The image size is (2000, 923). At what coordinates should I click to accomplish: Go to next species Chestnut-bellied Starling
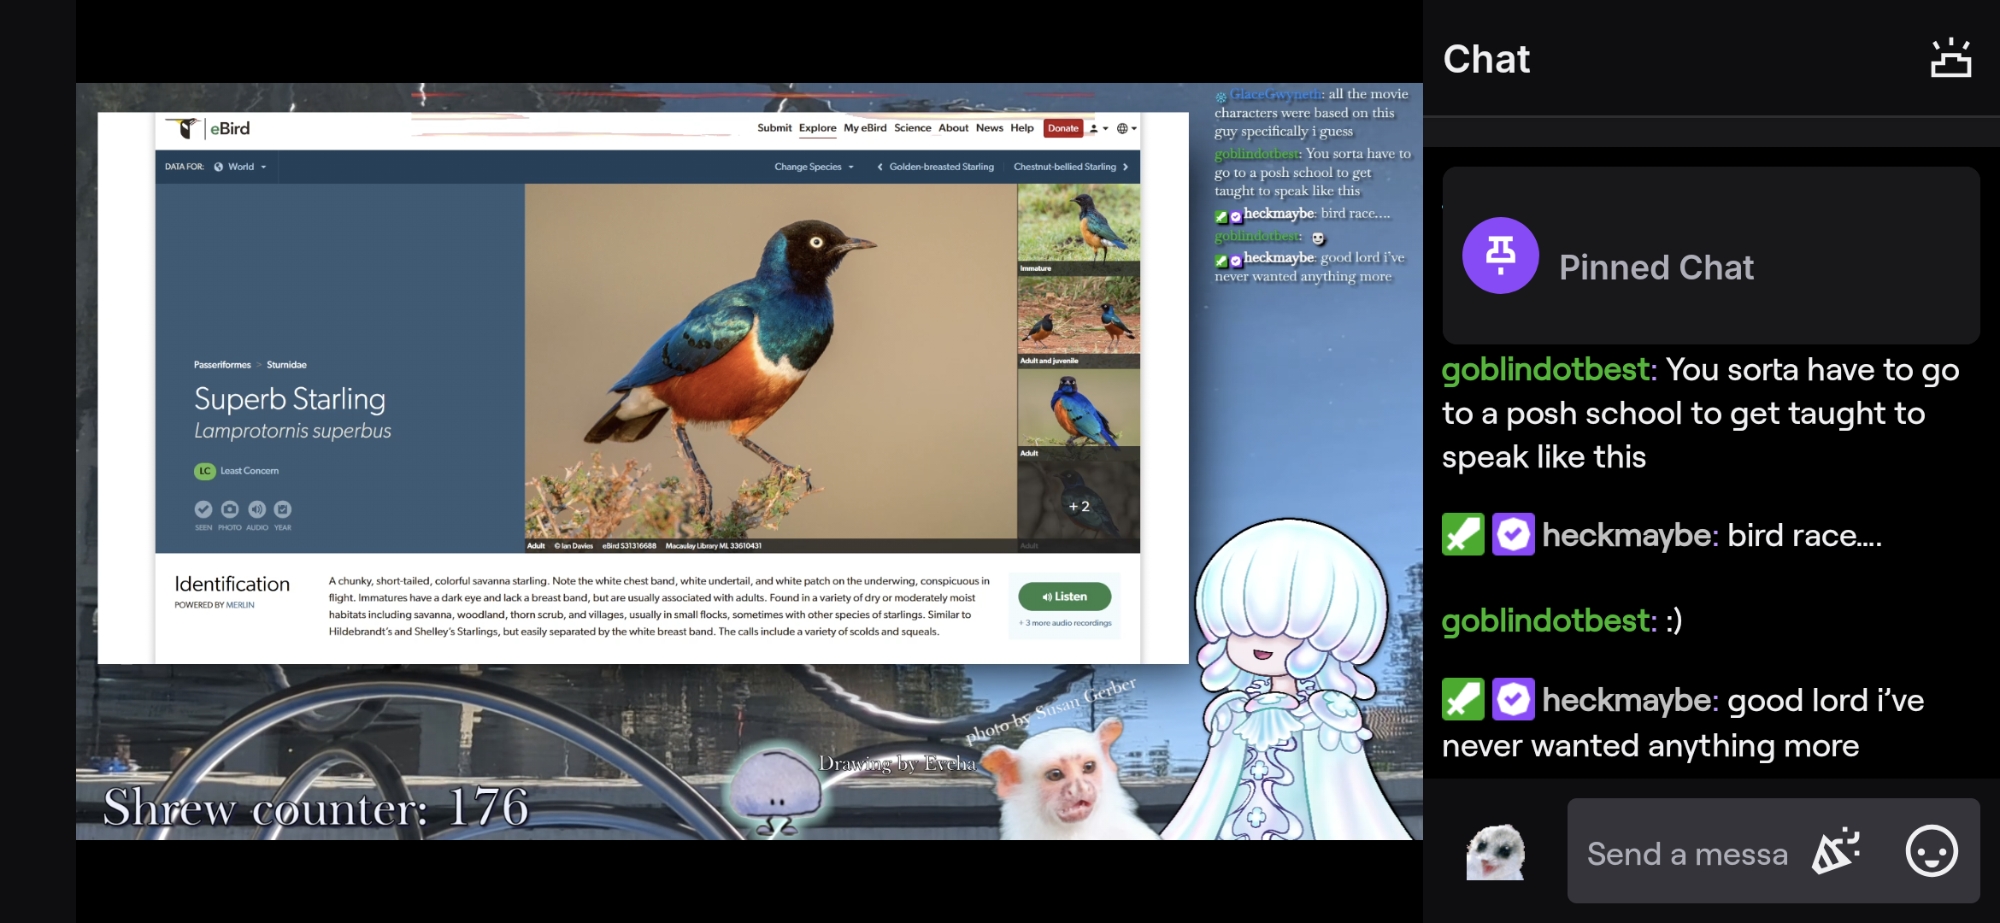coord(1070,167)
